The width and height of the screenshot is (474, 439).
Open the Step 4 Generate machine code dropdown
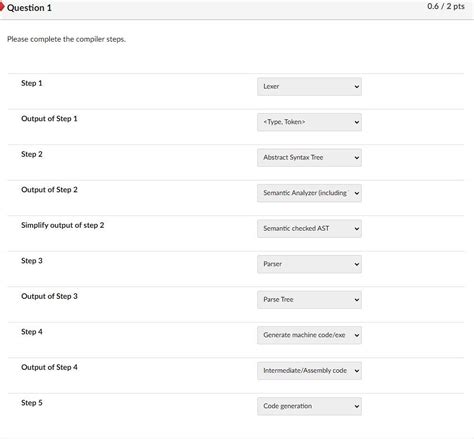coord(309,335)
